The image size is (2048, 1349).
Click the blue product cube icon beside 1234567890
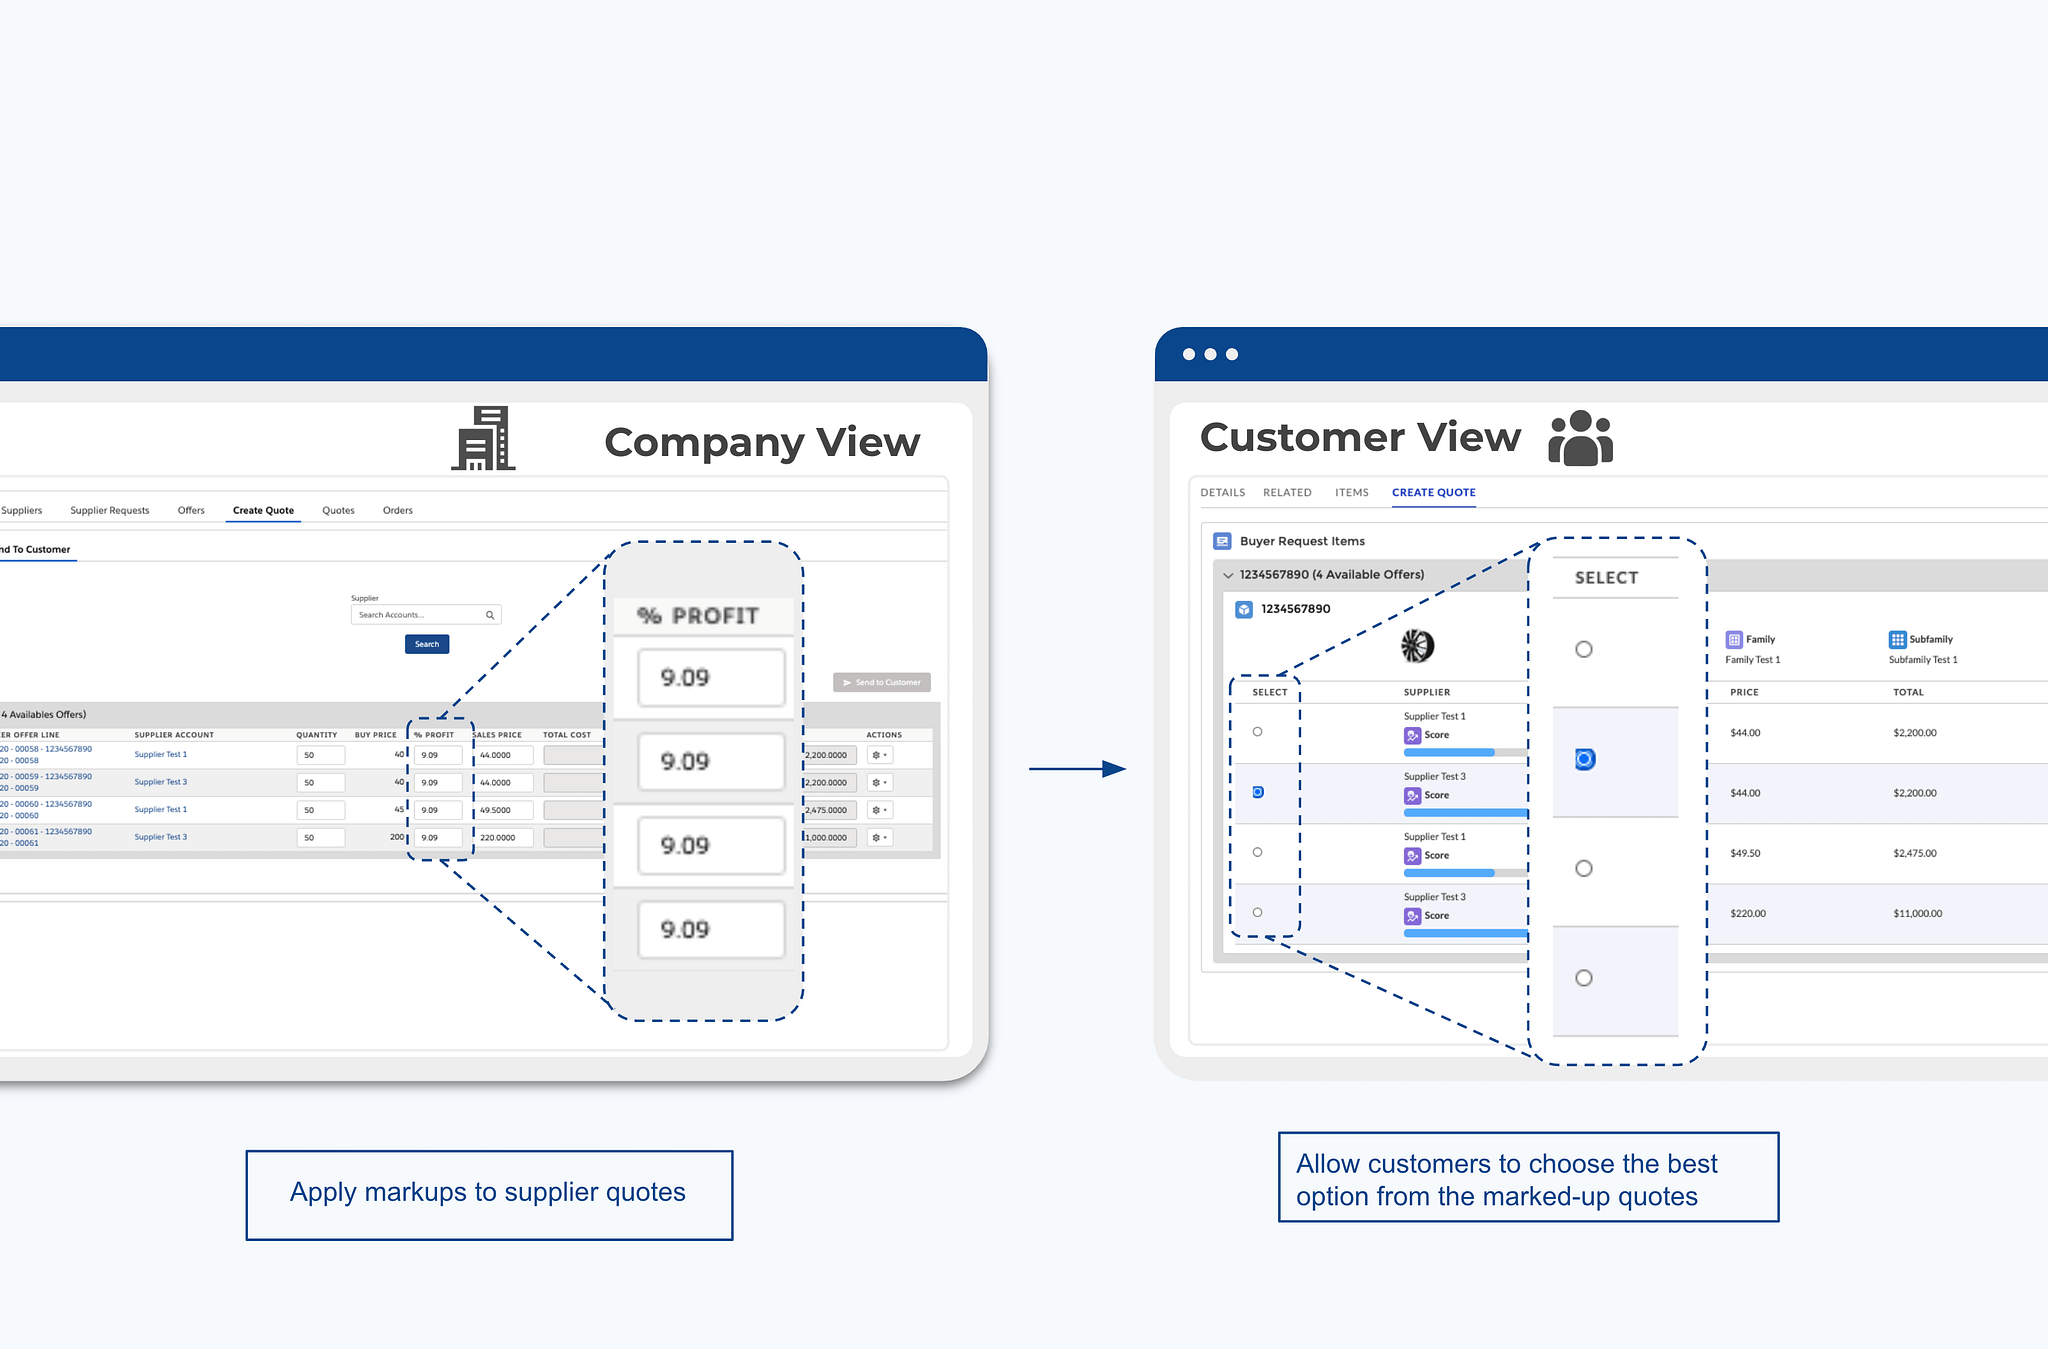(x=1244, y=609)
